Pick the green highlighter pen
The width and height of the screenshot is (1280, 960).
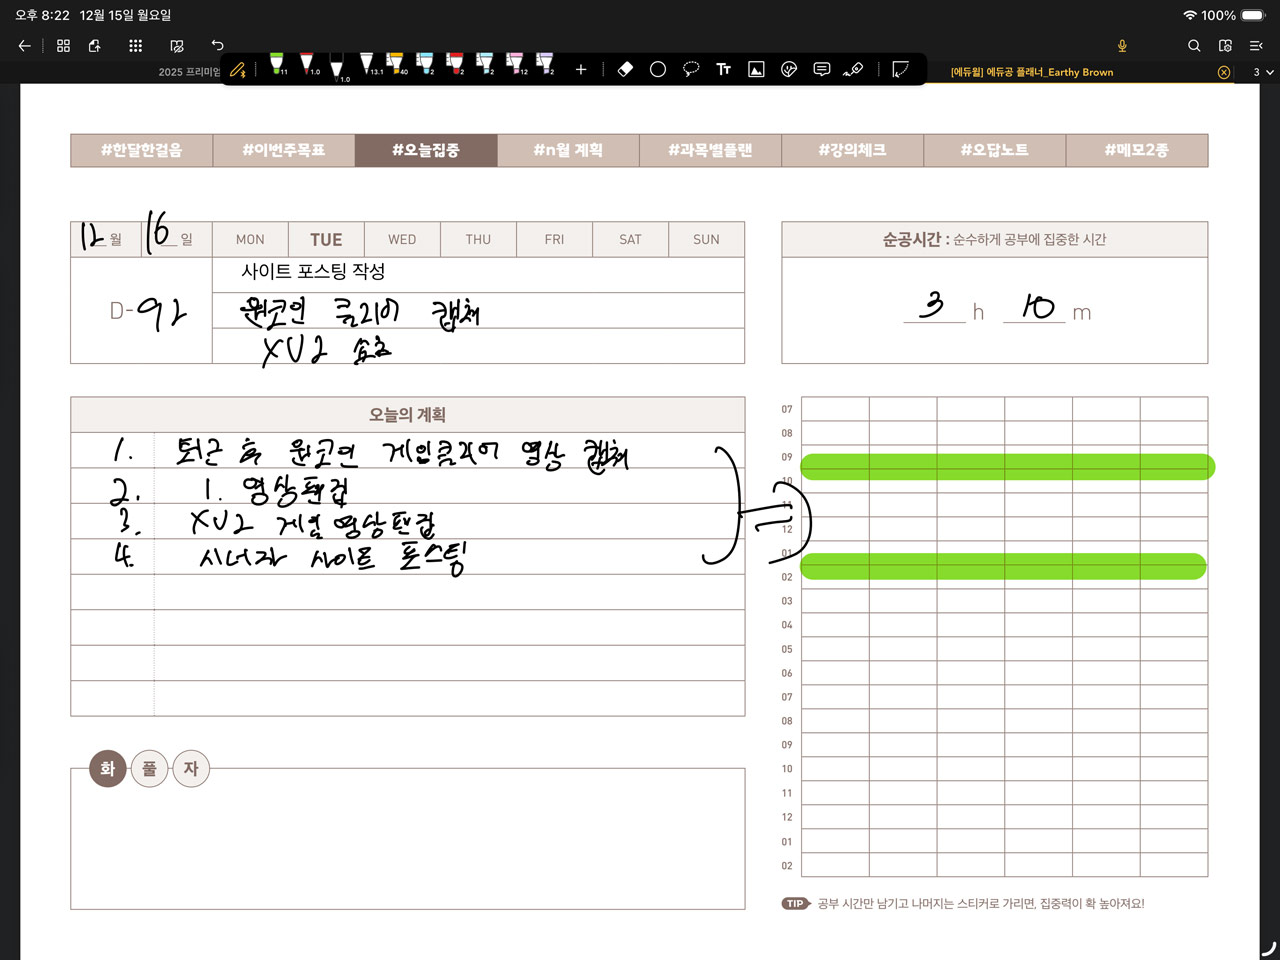tap(277, 65)
